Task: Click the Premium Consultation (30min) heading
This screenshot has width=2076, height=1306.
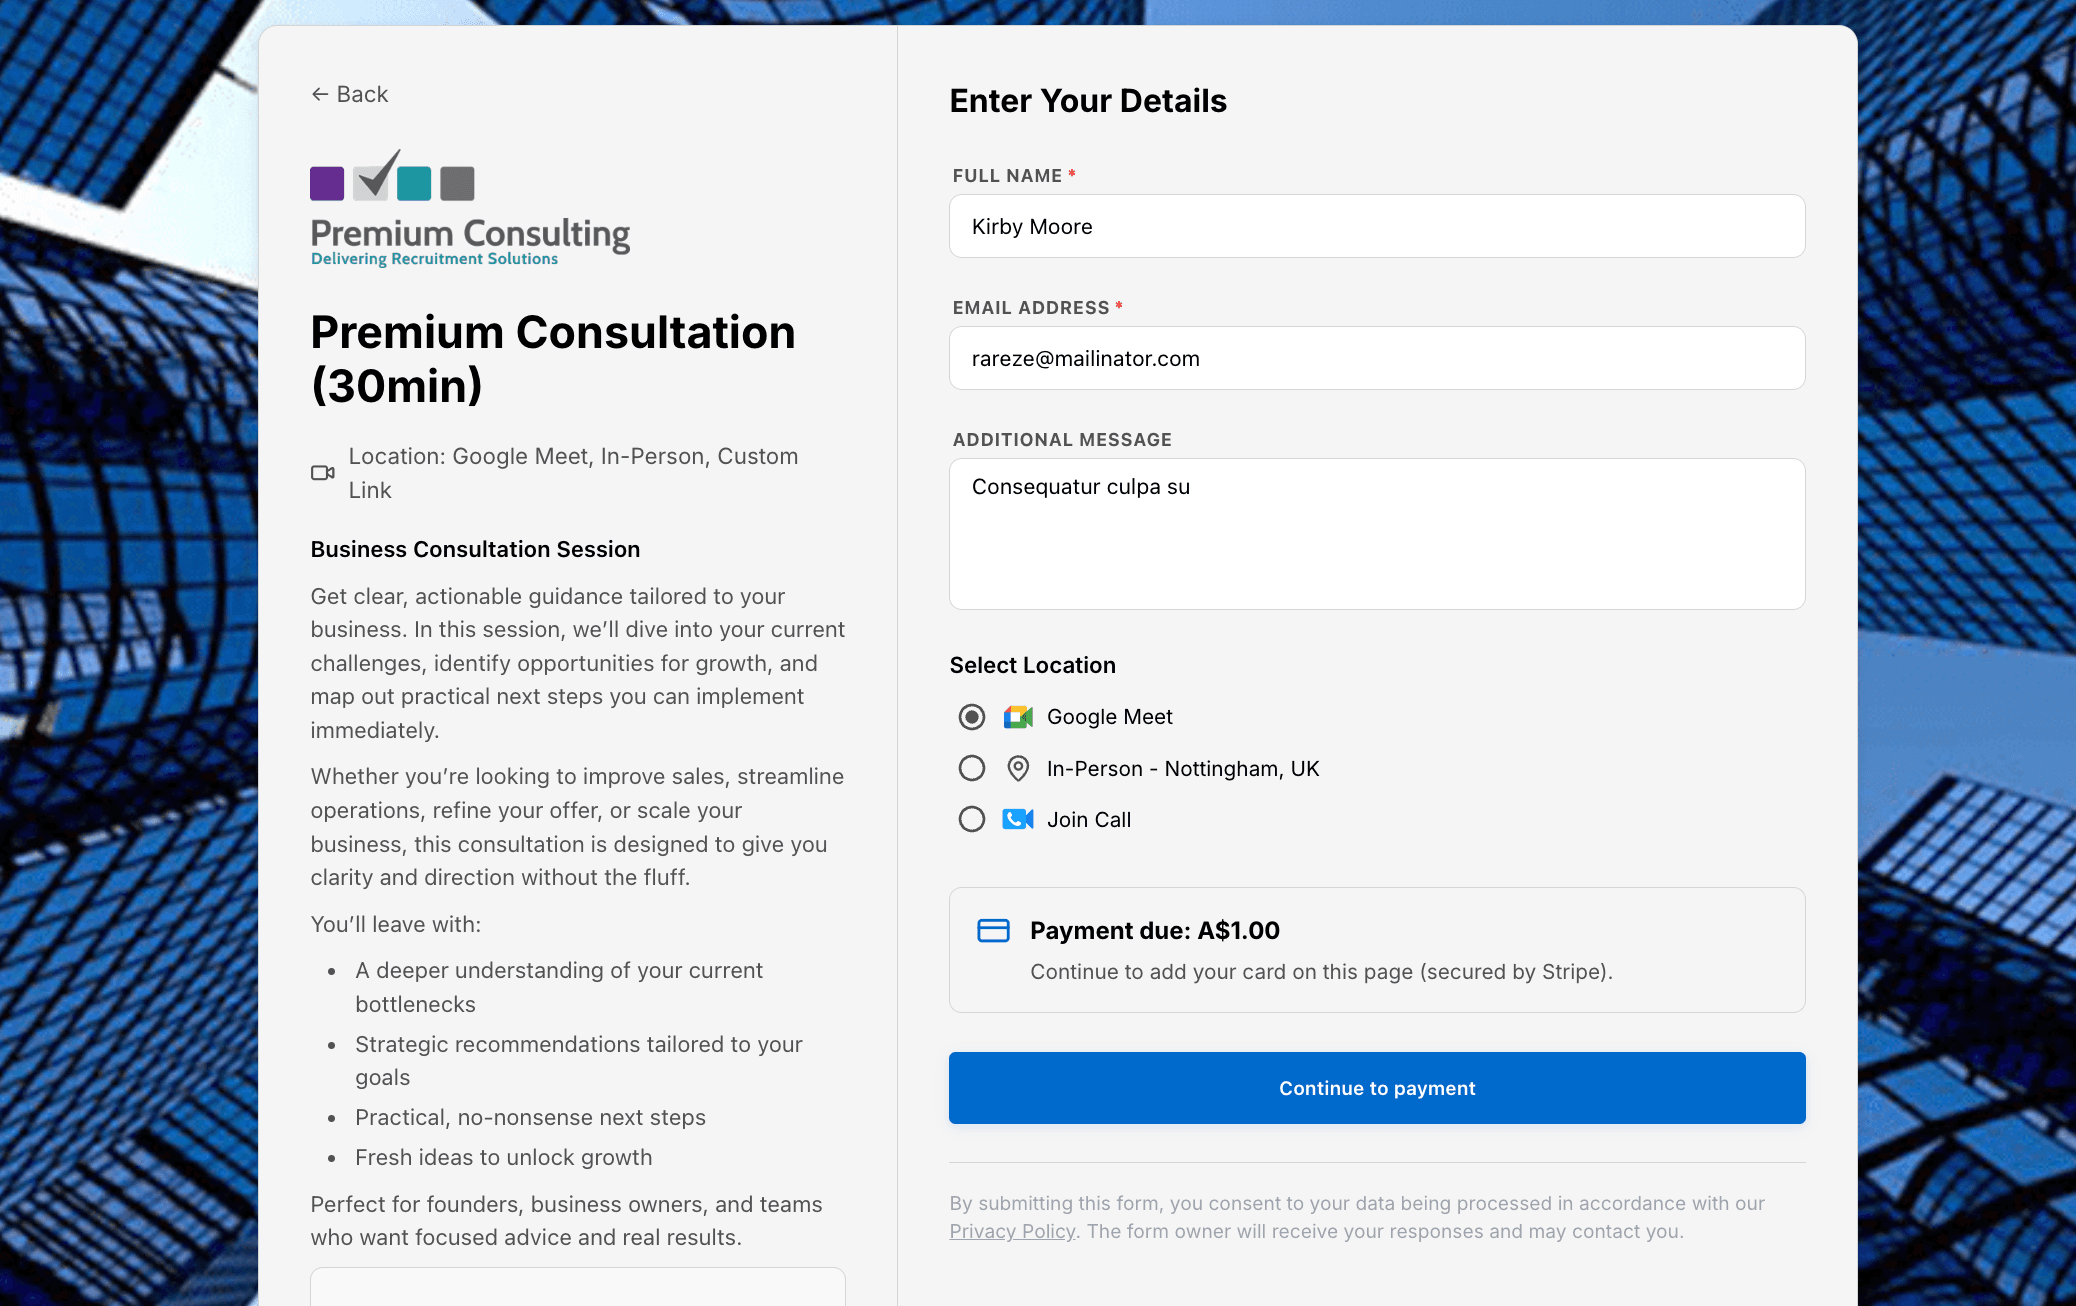Action: tap(552, 359)
